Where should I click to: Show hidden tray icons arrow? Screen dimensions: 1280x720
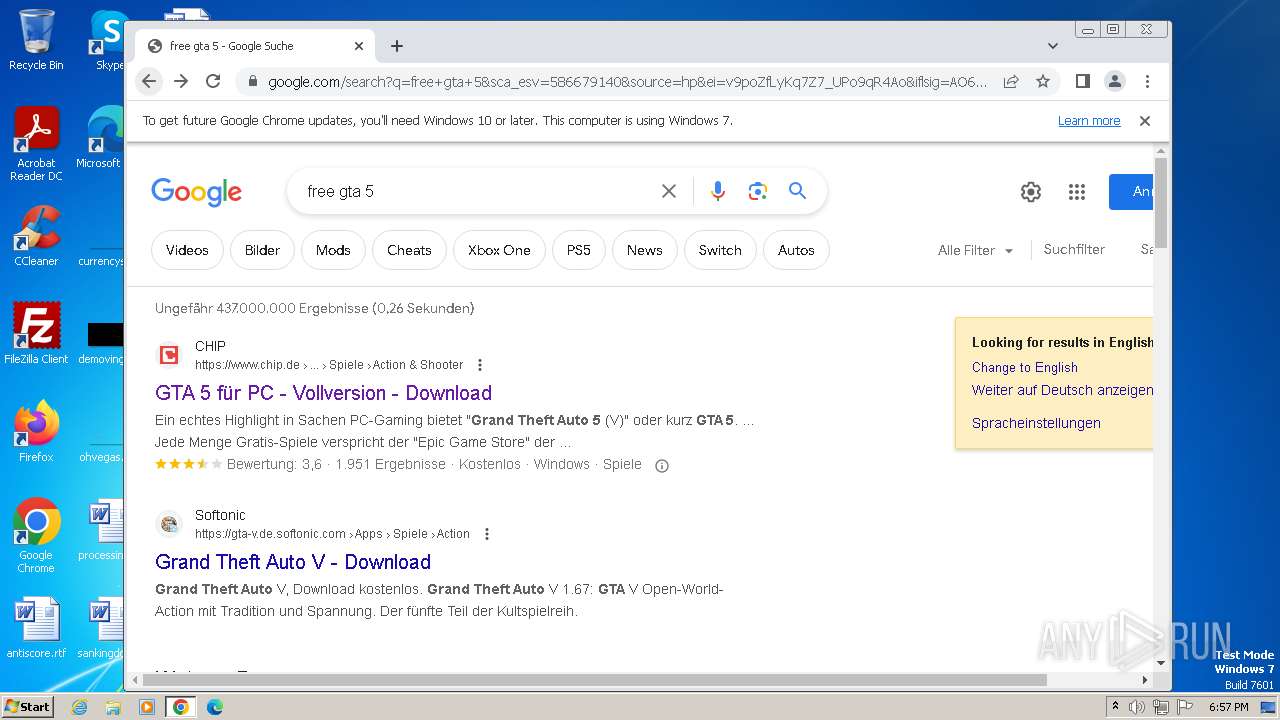click(x=1115, y=706)
